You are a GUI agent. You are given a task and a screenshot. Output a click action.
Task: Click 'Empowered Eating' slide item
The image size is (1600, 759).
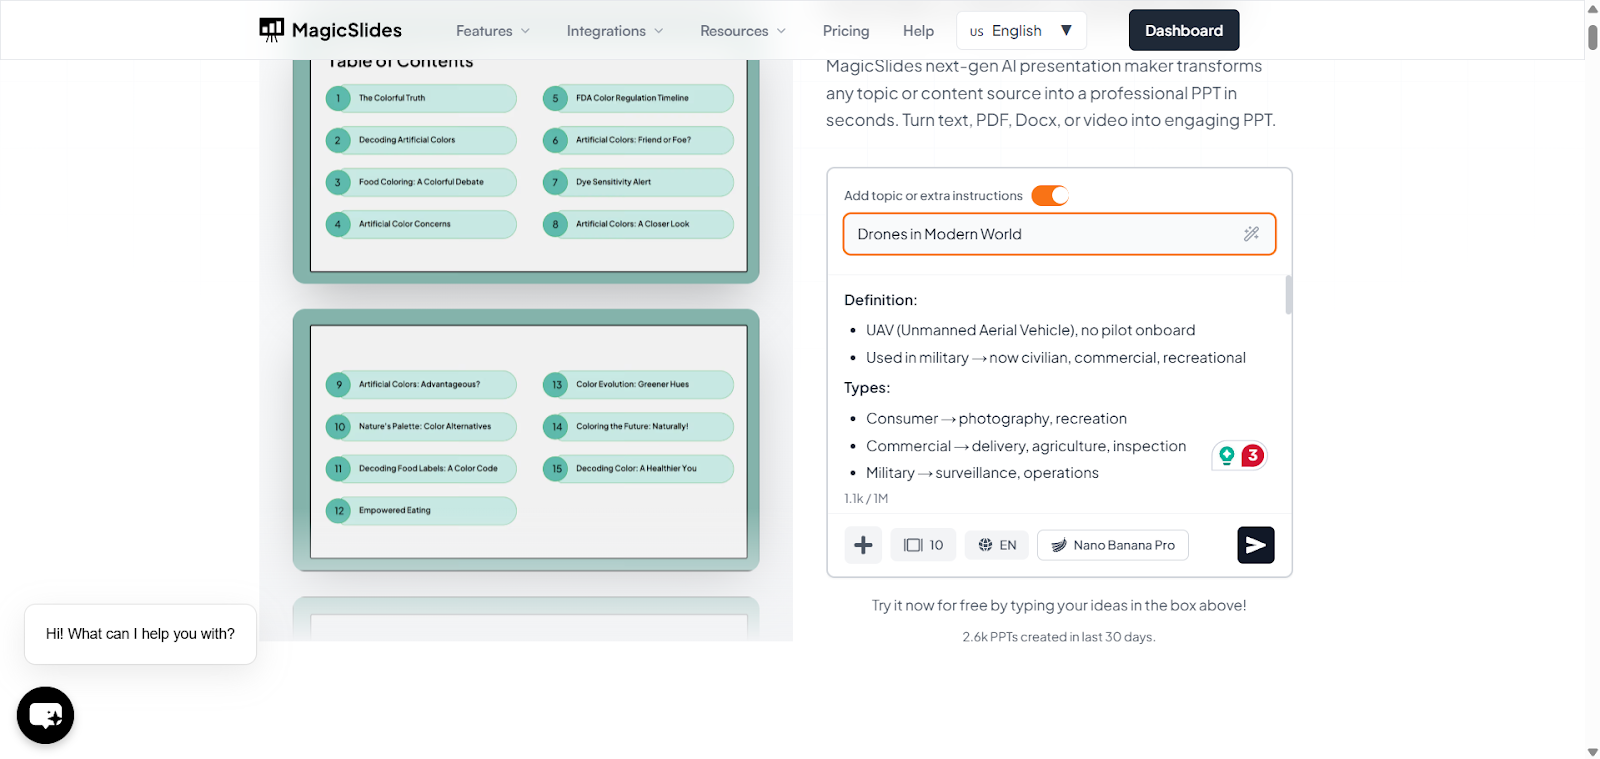[x=421, y=510]
